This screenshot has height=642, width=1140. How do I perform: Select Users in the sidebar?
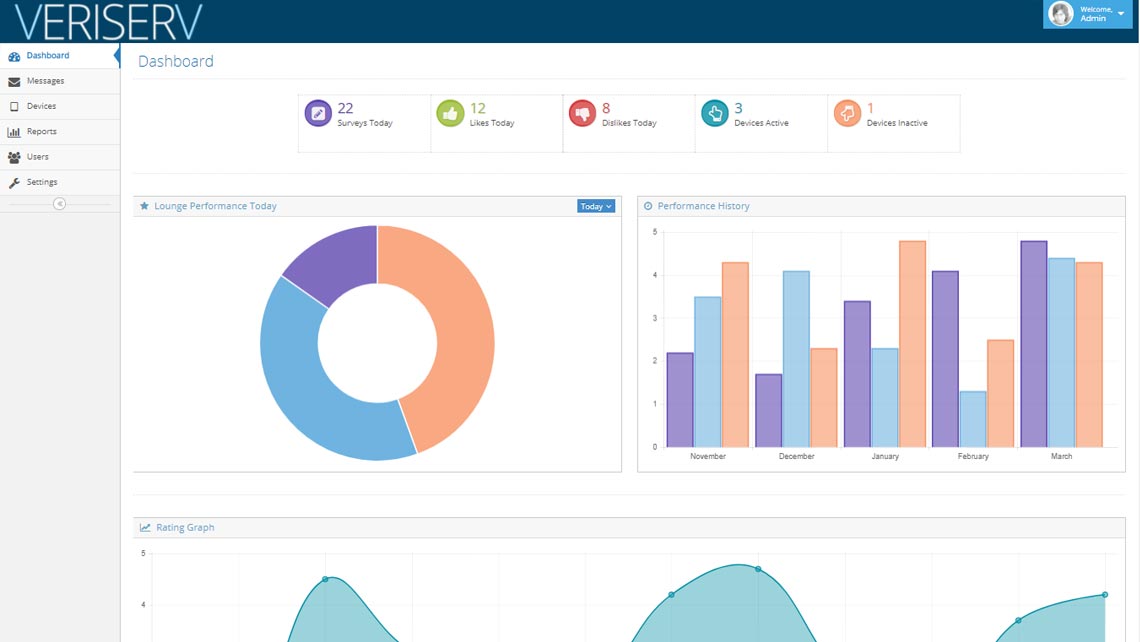37,157
